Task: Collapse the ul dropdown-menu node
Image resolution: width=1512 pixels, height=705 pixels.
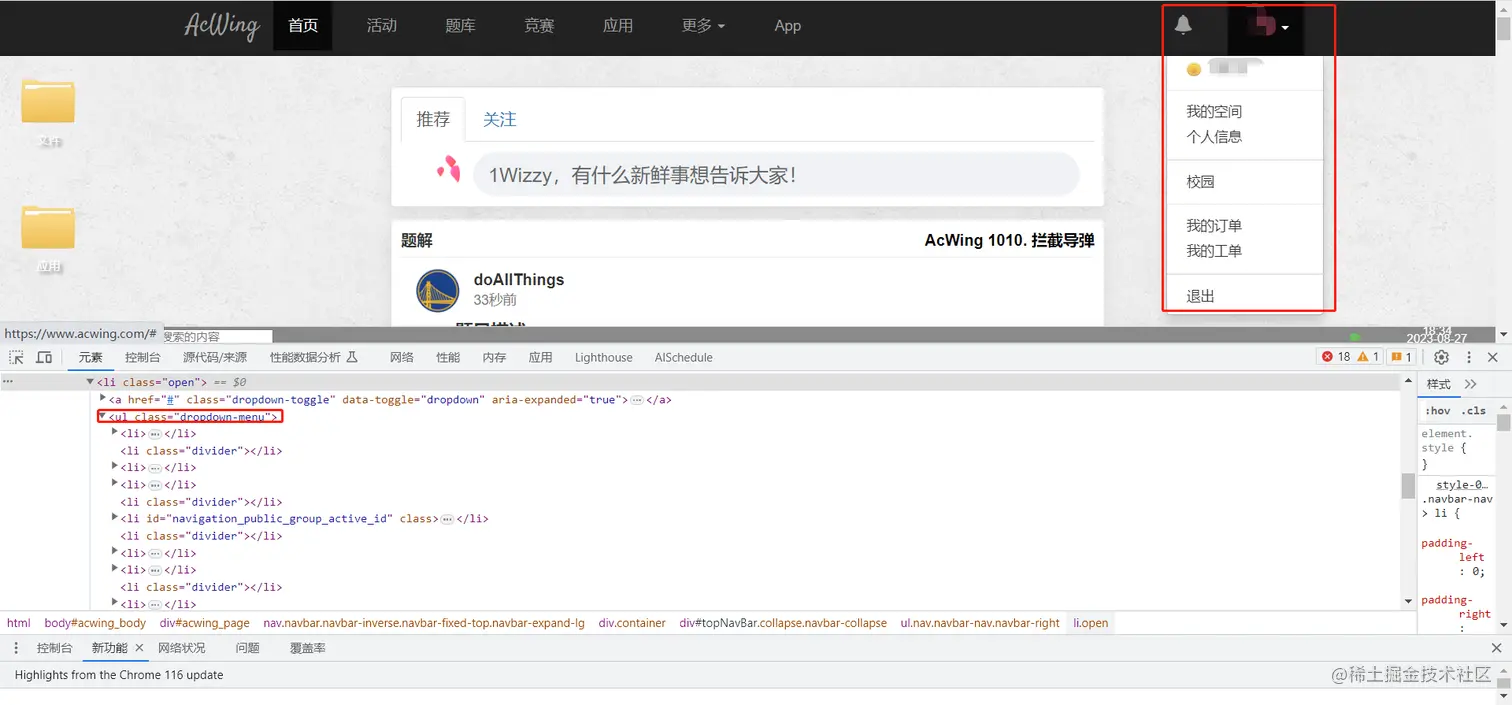Action: 102,416
